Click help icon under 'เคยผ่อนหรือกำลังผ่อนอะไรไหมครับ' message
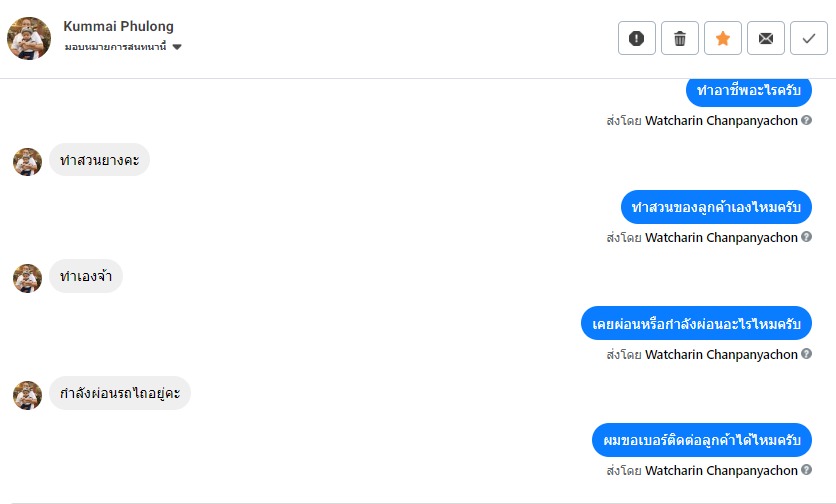The width and height of the screenshot is (836, 504). pos(806,355)
